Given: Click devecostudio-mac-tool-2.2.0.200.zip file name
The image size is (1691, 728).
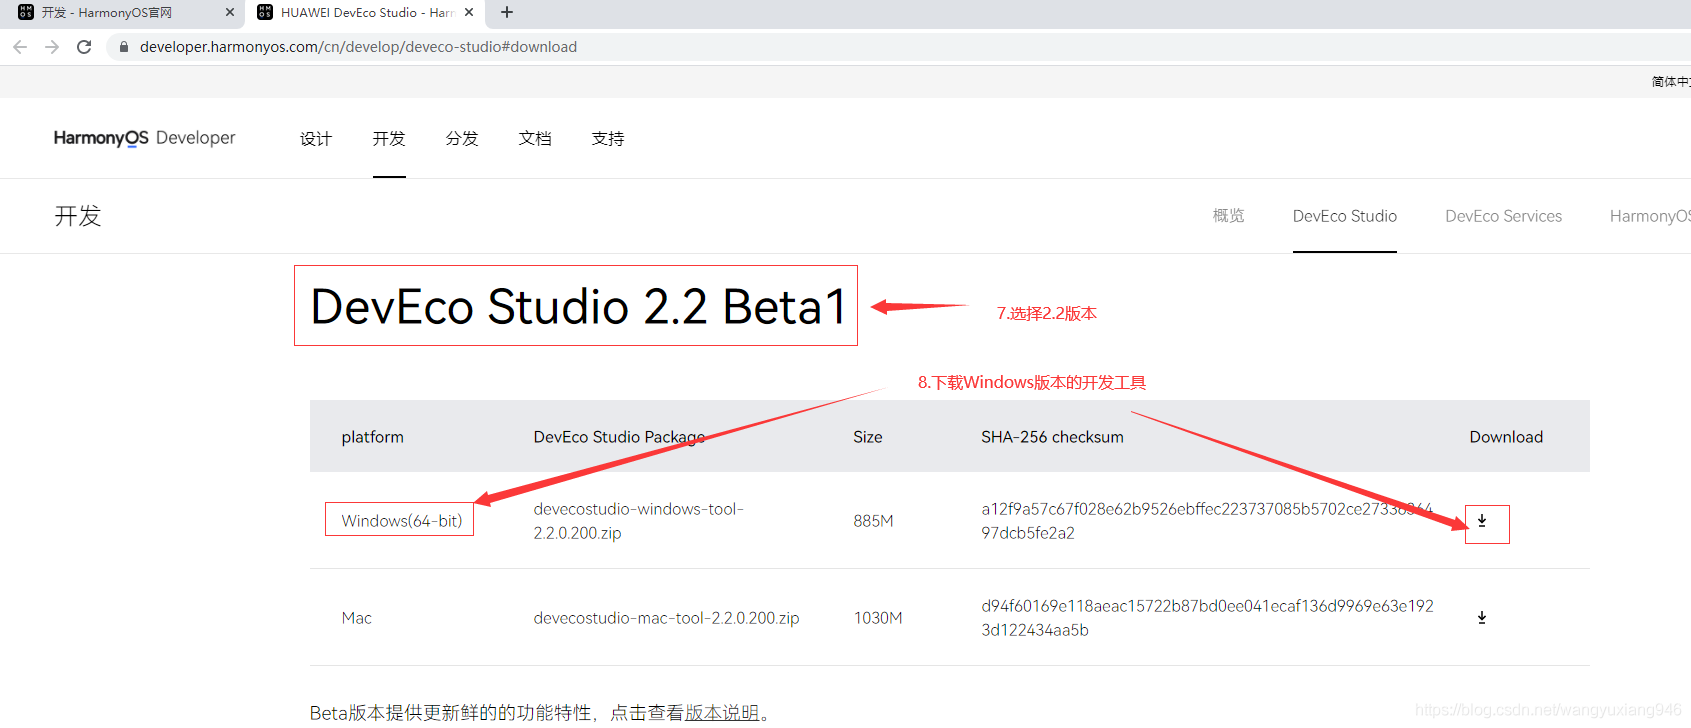Looking at the screenshot, I should coord(666,618).
